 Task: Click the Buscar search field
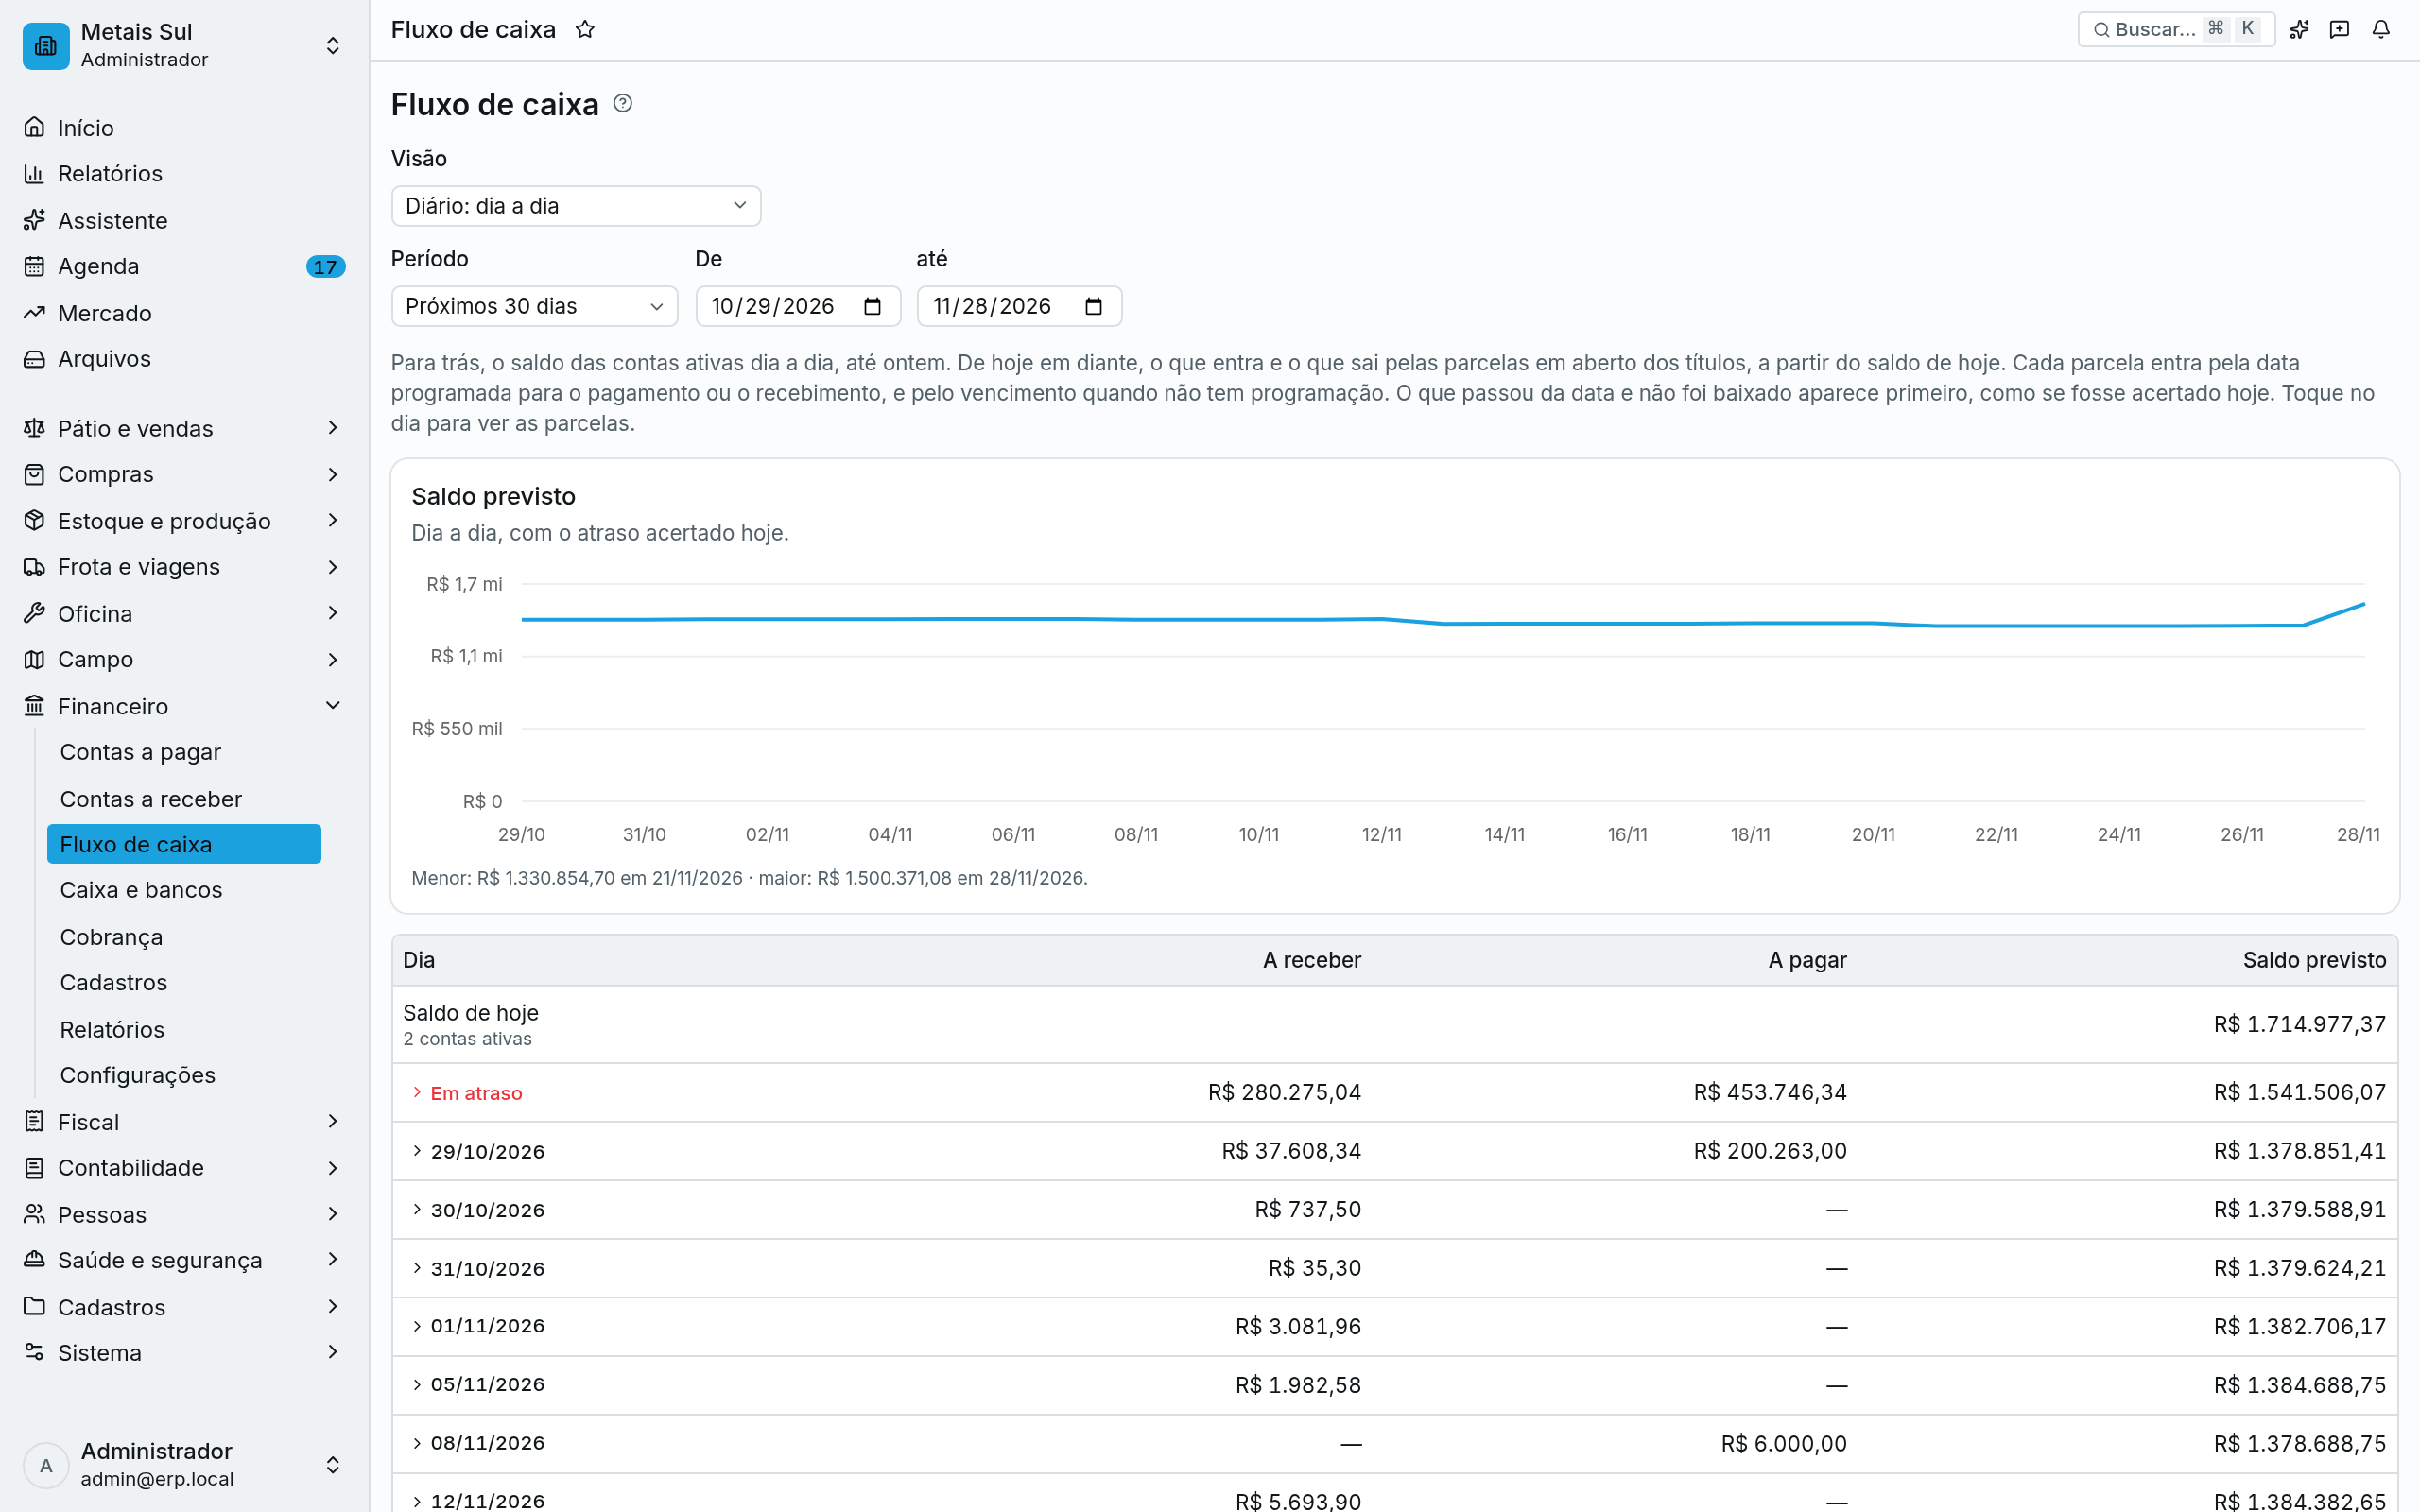pos(2176,30)
